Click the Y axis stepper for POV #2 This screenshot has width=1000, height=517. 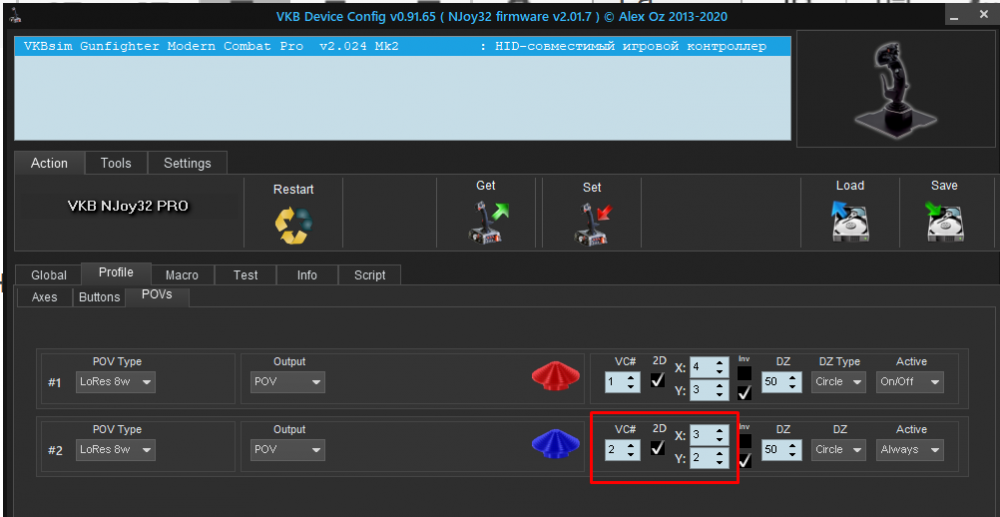[x=709, y=457]
